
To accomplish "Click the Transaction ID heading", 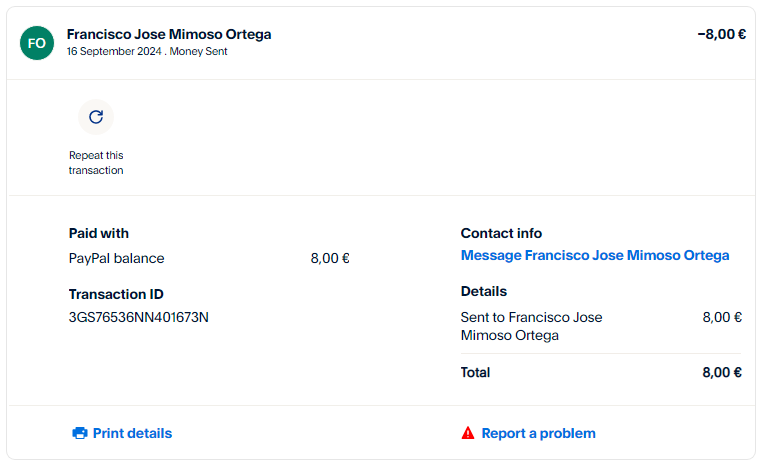I will click(116, 294).
